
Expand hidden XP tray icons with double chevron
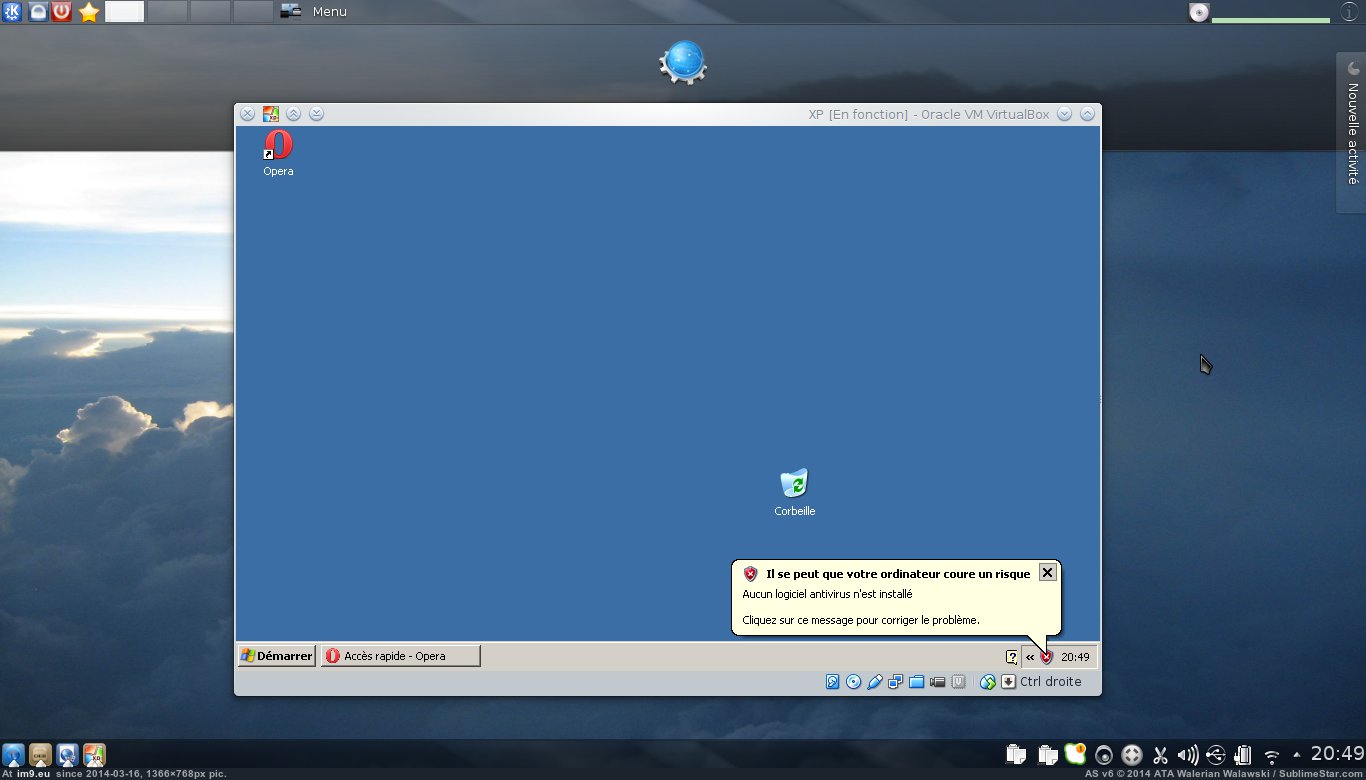pyautogui.click(x=1030, y=657)
